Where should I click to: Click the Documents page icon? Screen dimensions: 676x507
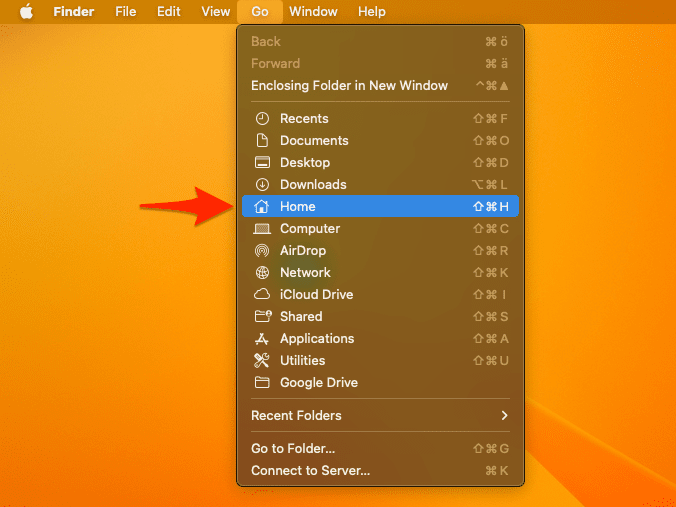(x=262, y=141)
